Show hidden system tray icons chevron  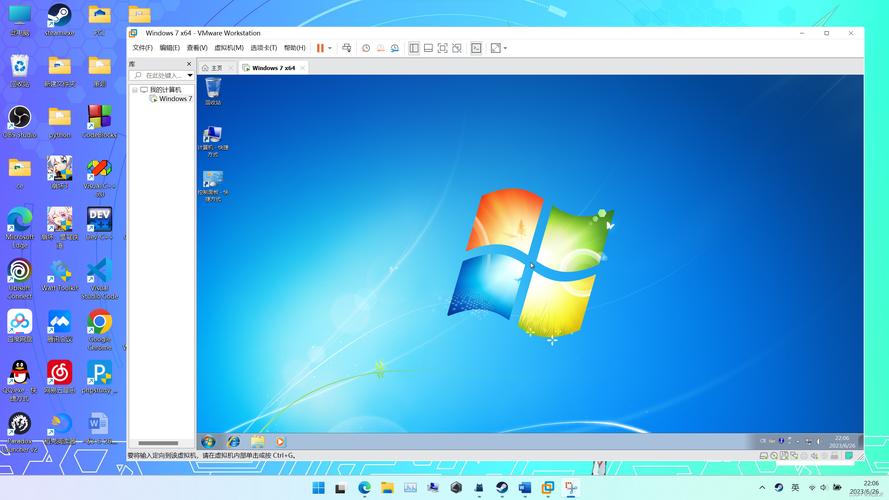(x=762, y=488)
